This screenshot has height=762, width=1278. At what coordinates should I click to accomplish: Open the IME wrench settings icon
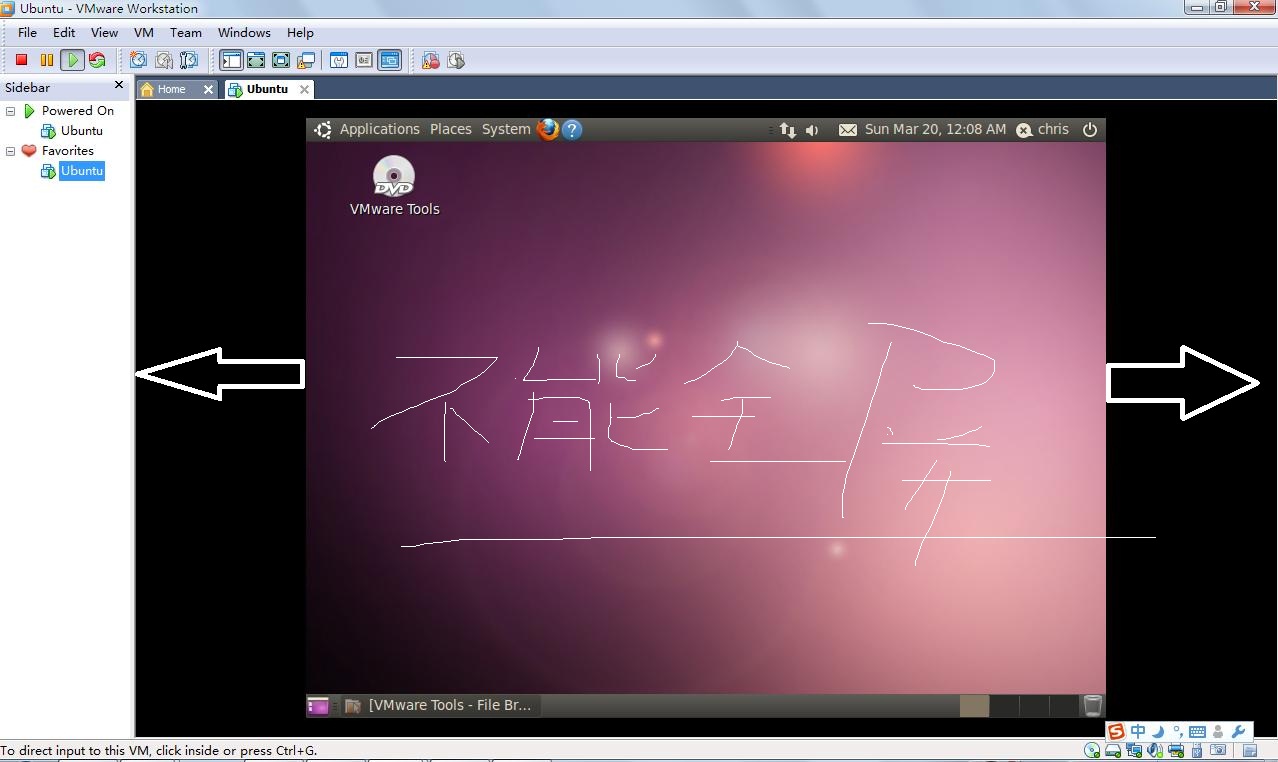[x=1238, y=732]
